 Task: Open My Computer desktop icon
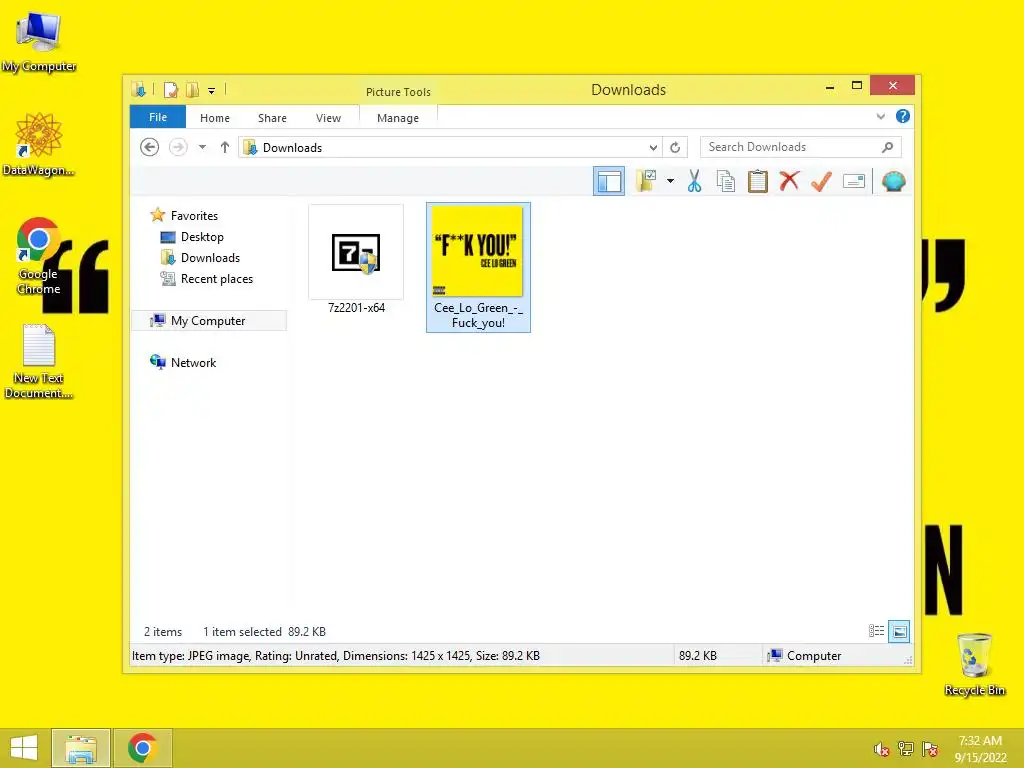(39, 41)
